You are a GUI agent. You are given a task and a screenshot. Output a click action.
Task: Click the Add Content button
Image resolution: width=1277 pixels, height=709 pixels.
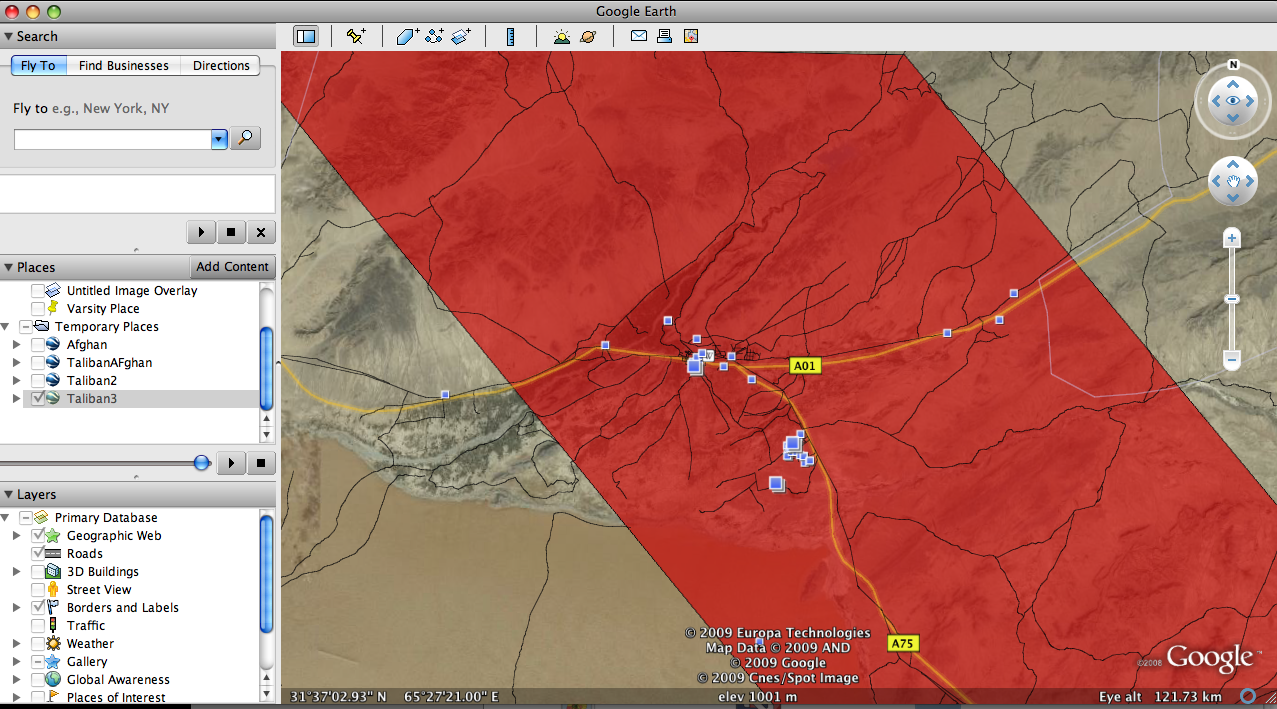(x=232, y=267)
